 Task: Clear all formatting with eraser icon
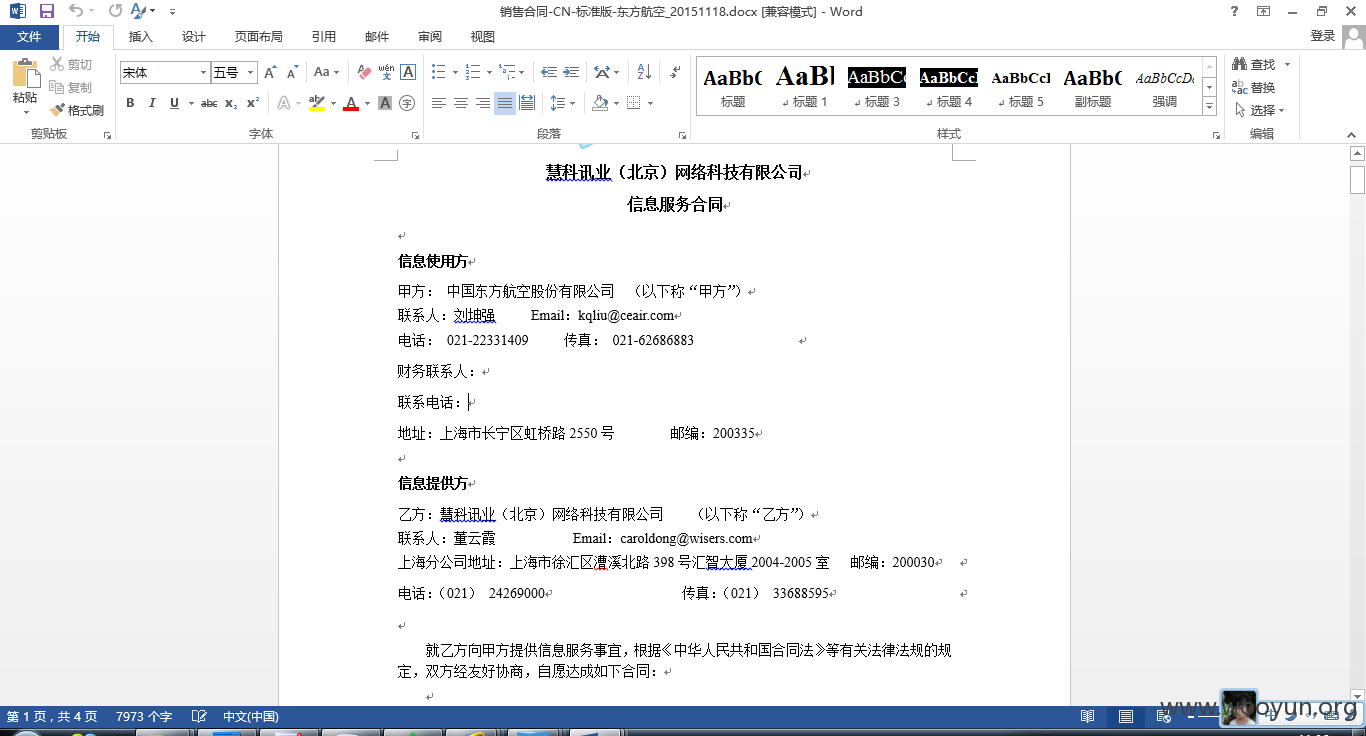click(363, 72)
